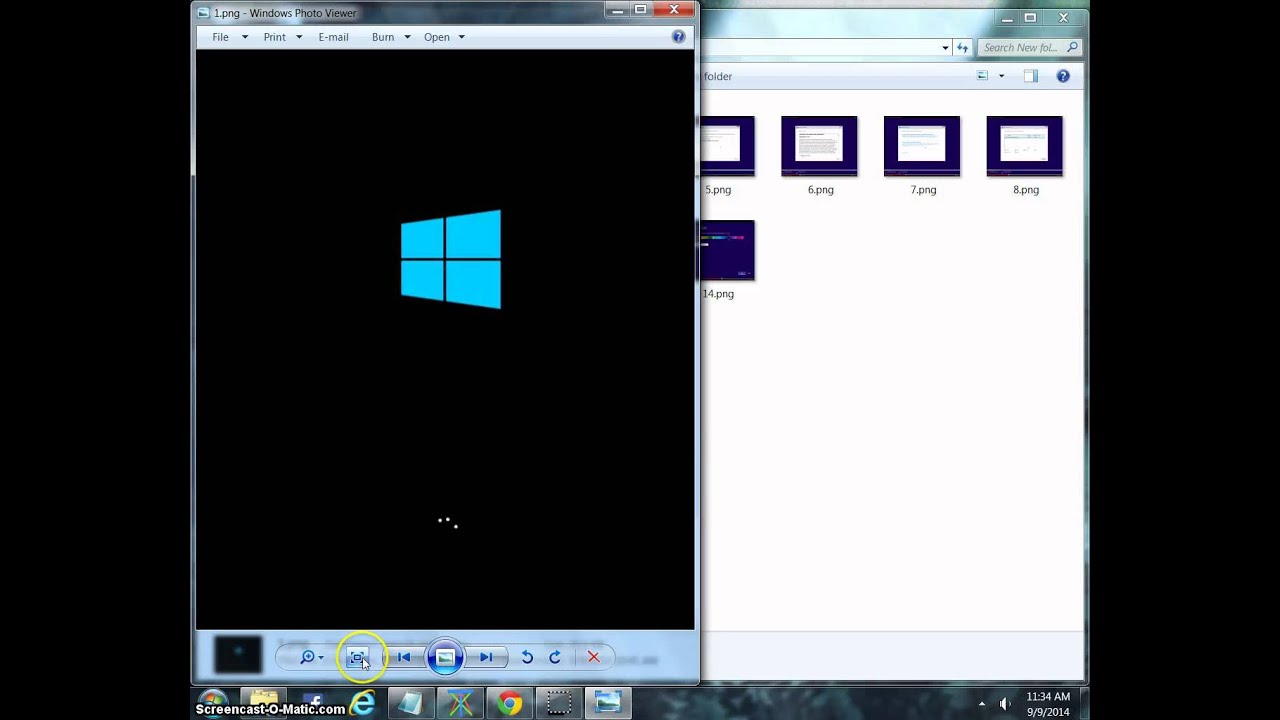Delete the photo with red X
The height and width of the screenshot is (720, 1280).
tap(594, 657)
